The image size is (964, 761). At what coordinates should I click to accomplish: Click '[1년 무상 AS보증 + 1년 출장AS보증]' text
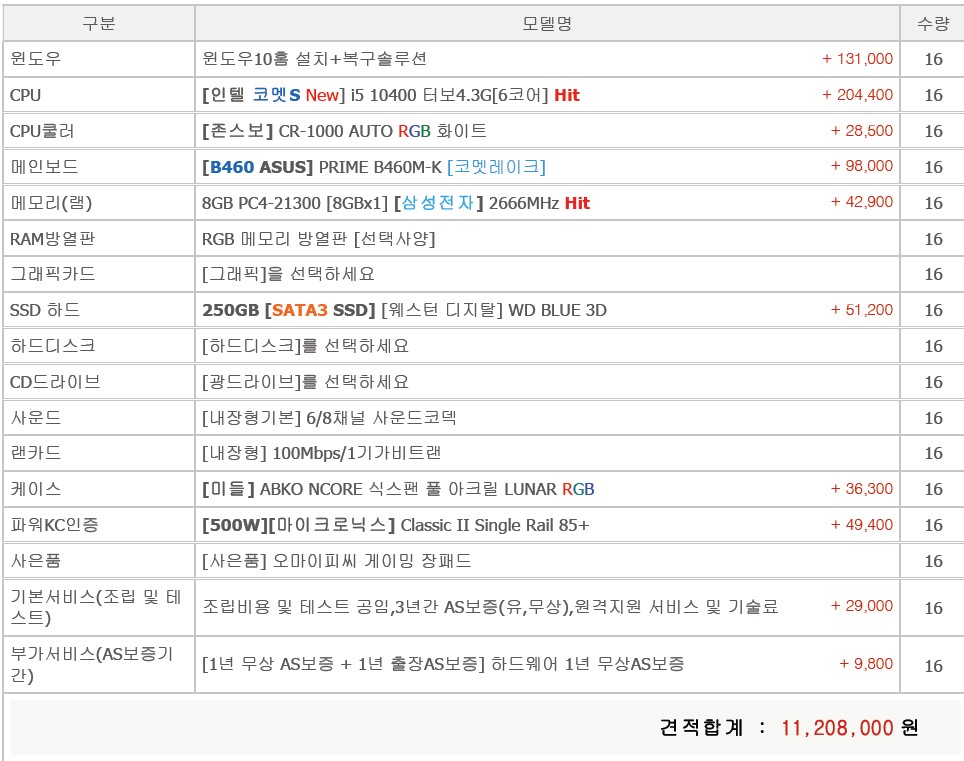(344, 664)
